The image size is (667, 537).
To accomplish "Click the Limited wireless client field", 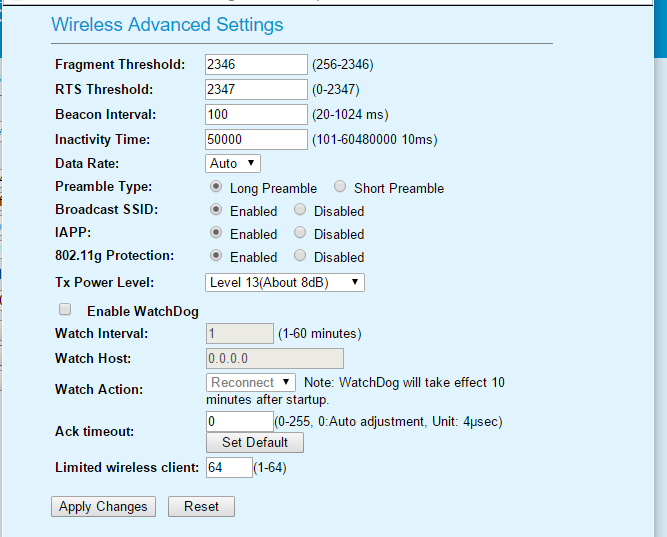I will point(229,468).
